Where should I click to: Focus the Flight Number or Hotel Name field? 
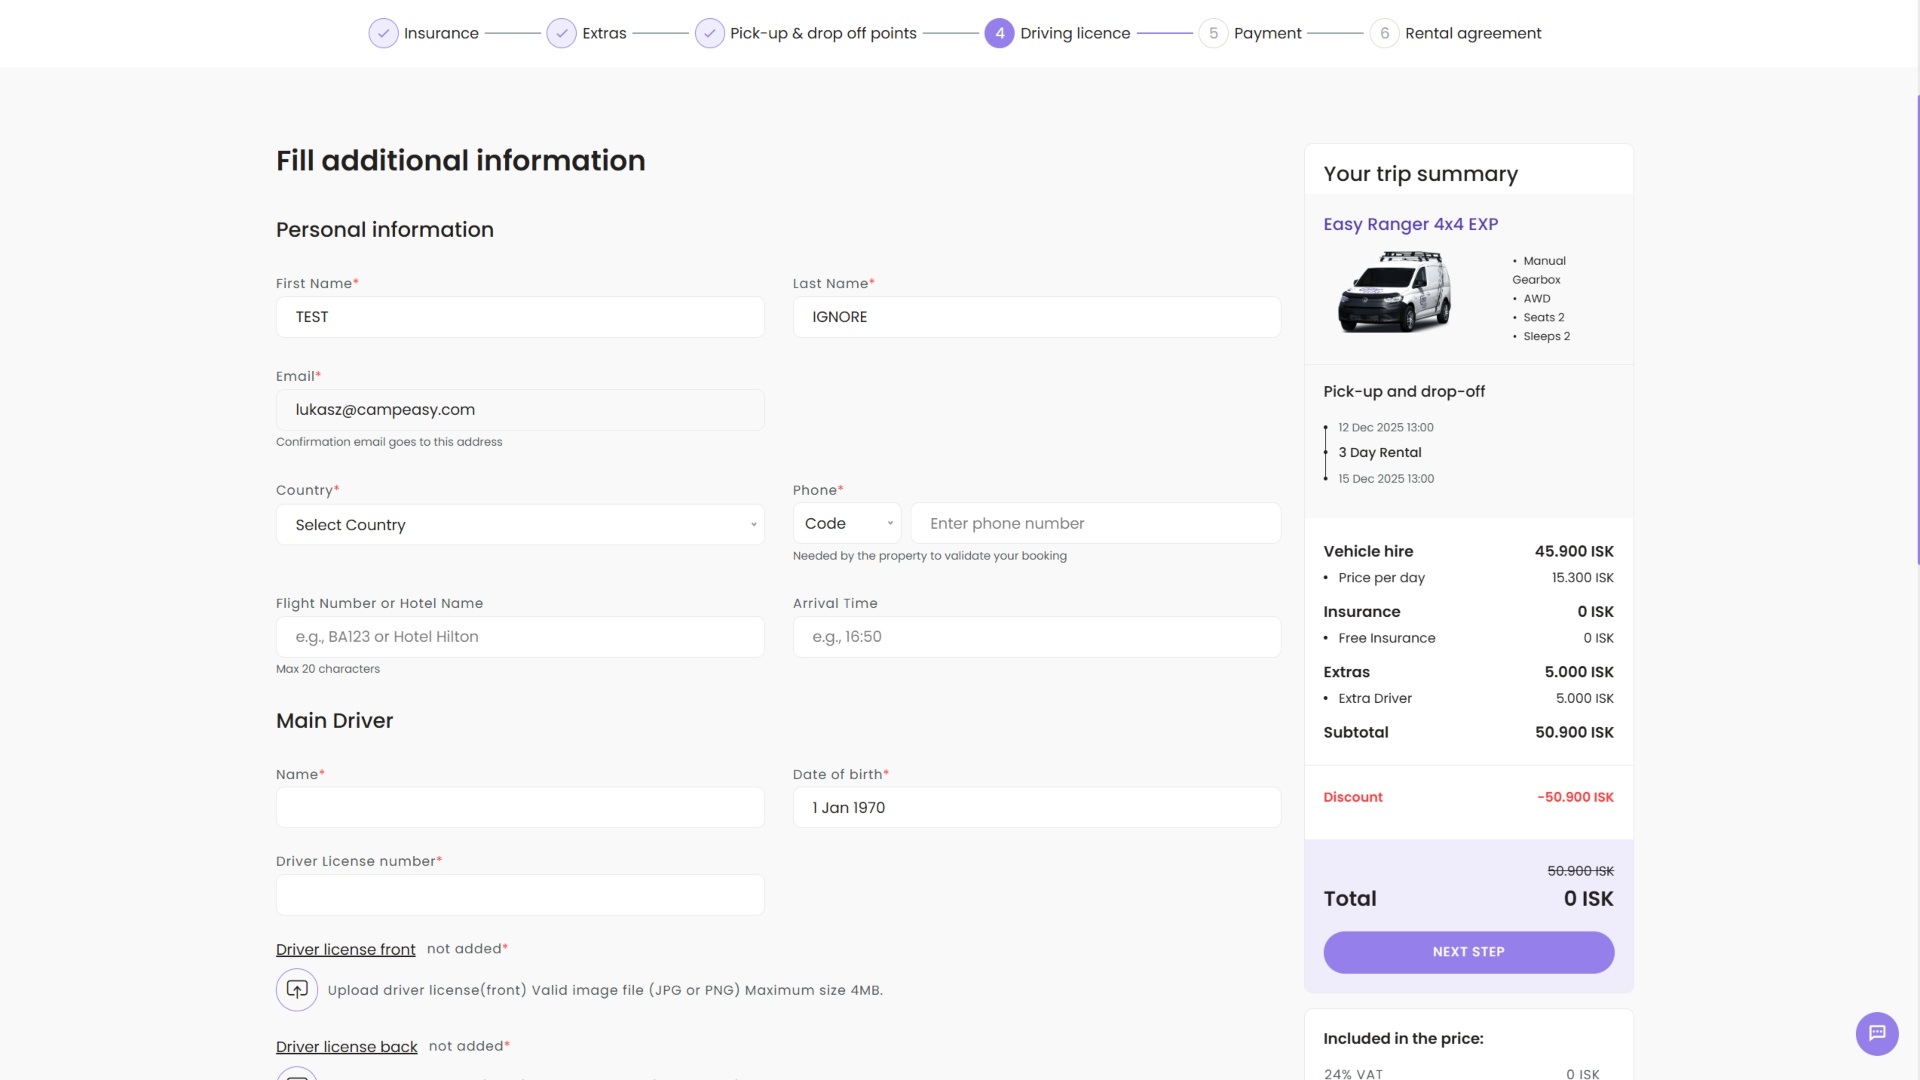[519, 636]
